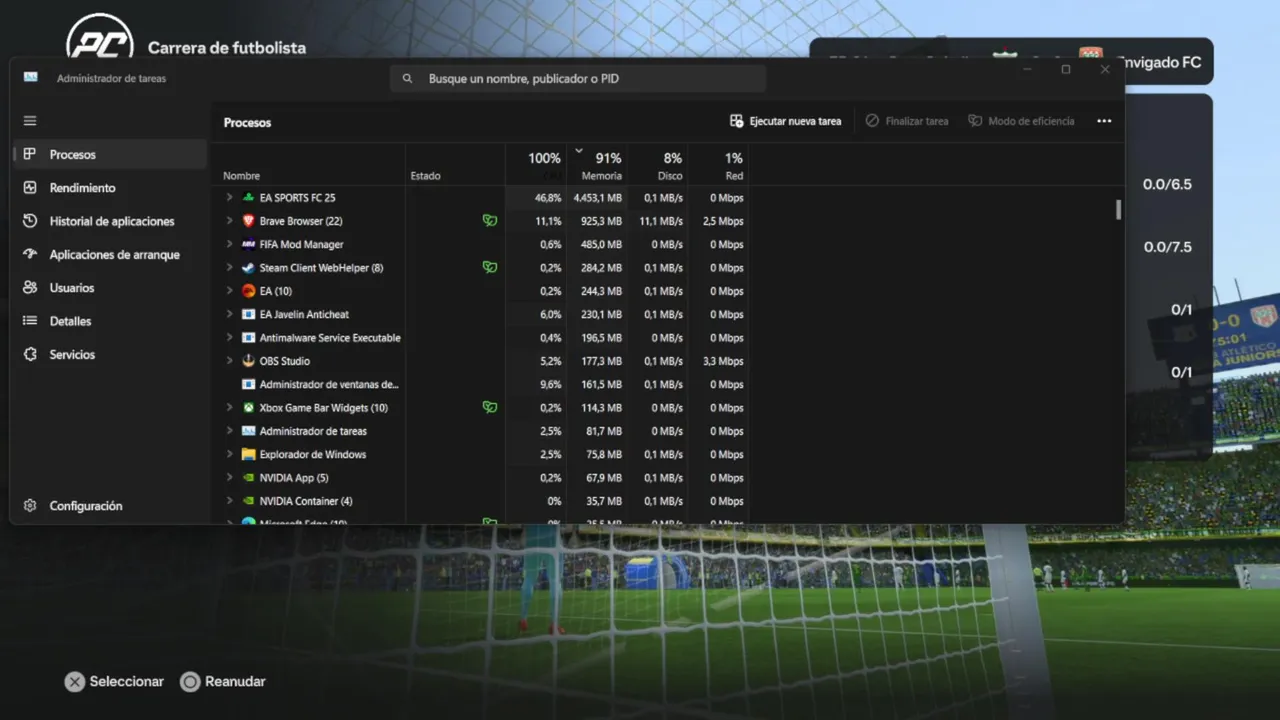Viewport: 1280px width, 720px height.
Task: Click the Explorador de Windows folder icon
Action: [248, 454]
